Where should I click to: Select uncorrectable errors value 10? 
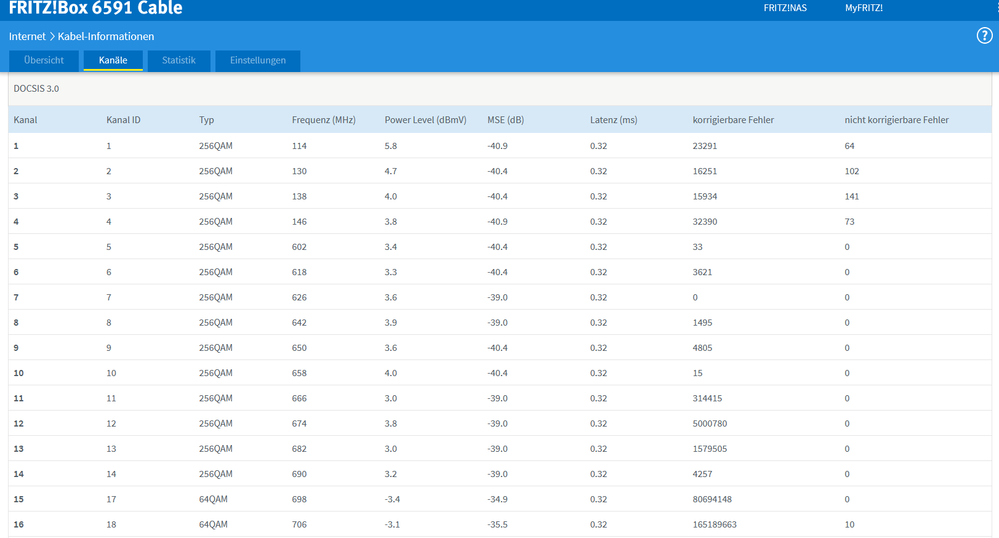click(849, 525)
